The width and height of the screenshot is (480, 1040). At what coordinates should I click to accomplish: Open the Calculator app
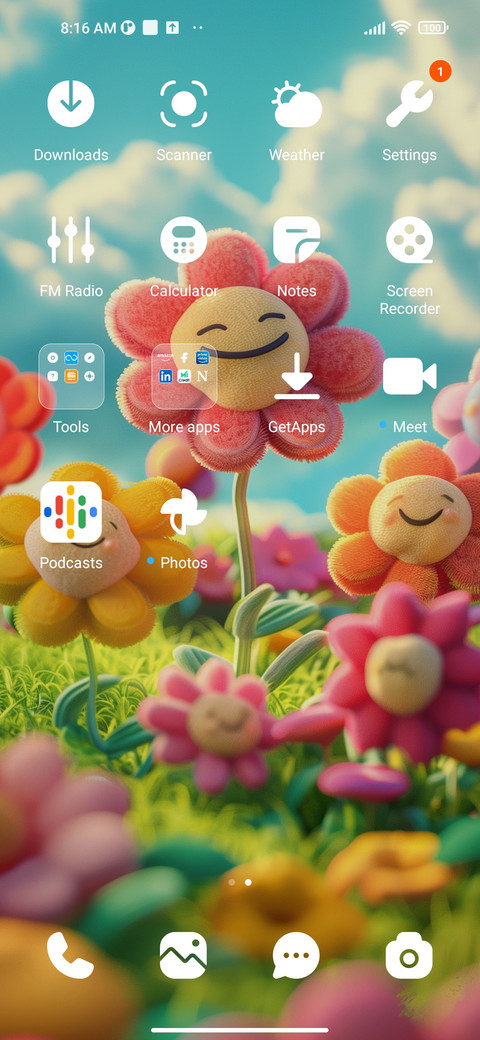184,239
